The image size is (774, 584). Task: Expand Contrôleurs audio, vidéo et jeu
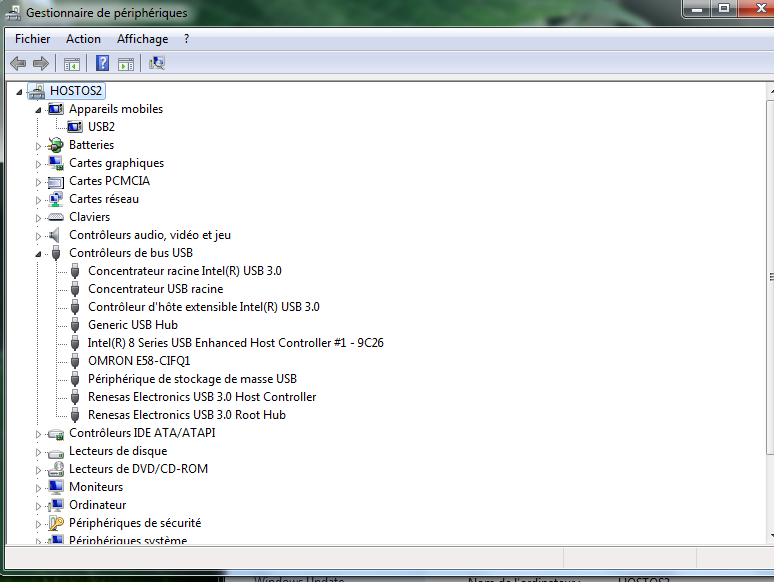click(x=38, y=236)
